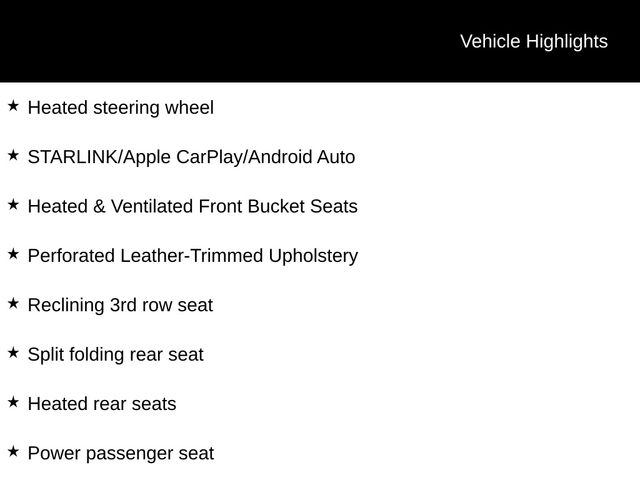
Task: Click the Reclining 3rd row seat item
Action: [x=120, y=305]
